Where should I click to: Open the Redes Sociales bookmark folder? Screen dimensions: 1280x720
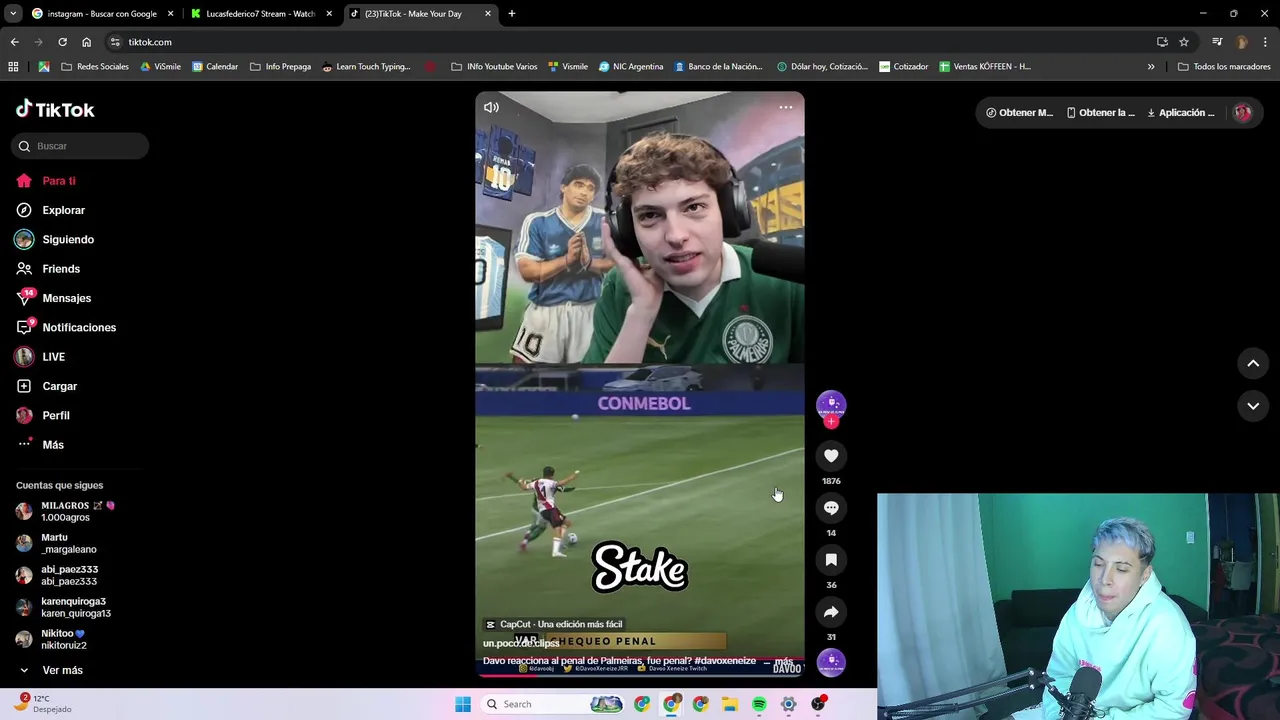point(95,67)
